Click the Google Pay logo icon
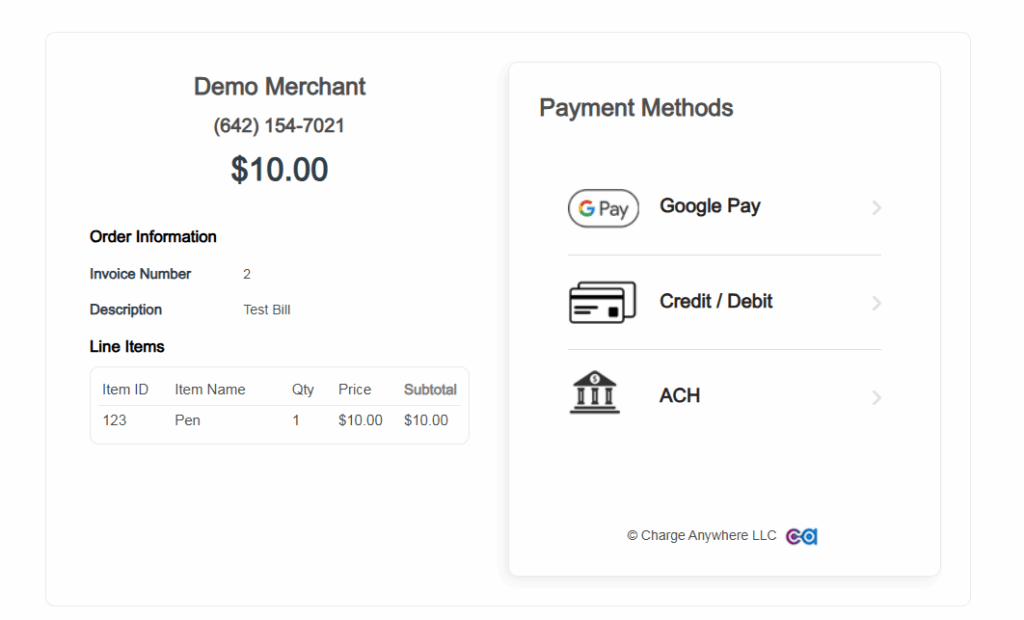This screenshot has width=1024, height=620. (x=603, y=208)
